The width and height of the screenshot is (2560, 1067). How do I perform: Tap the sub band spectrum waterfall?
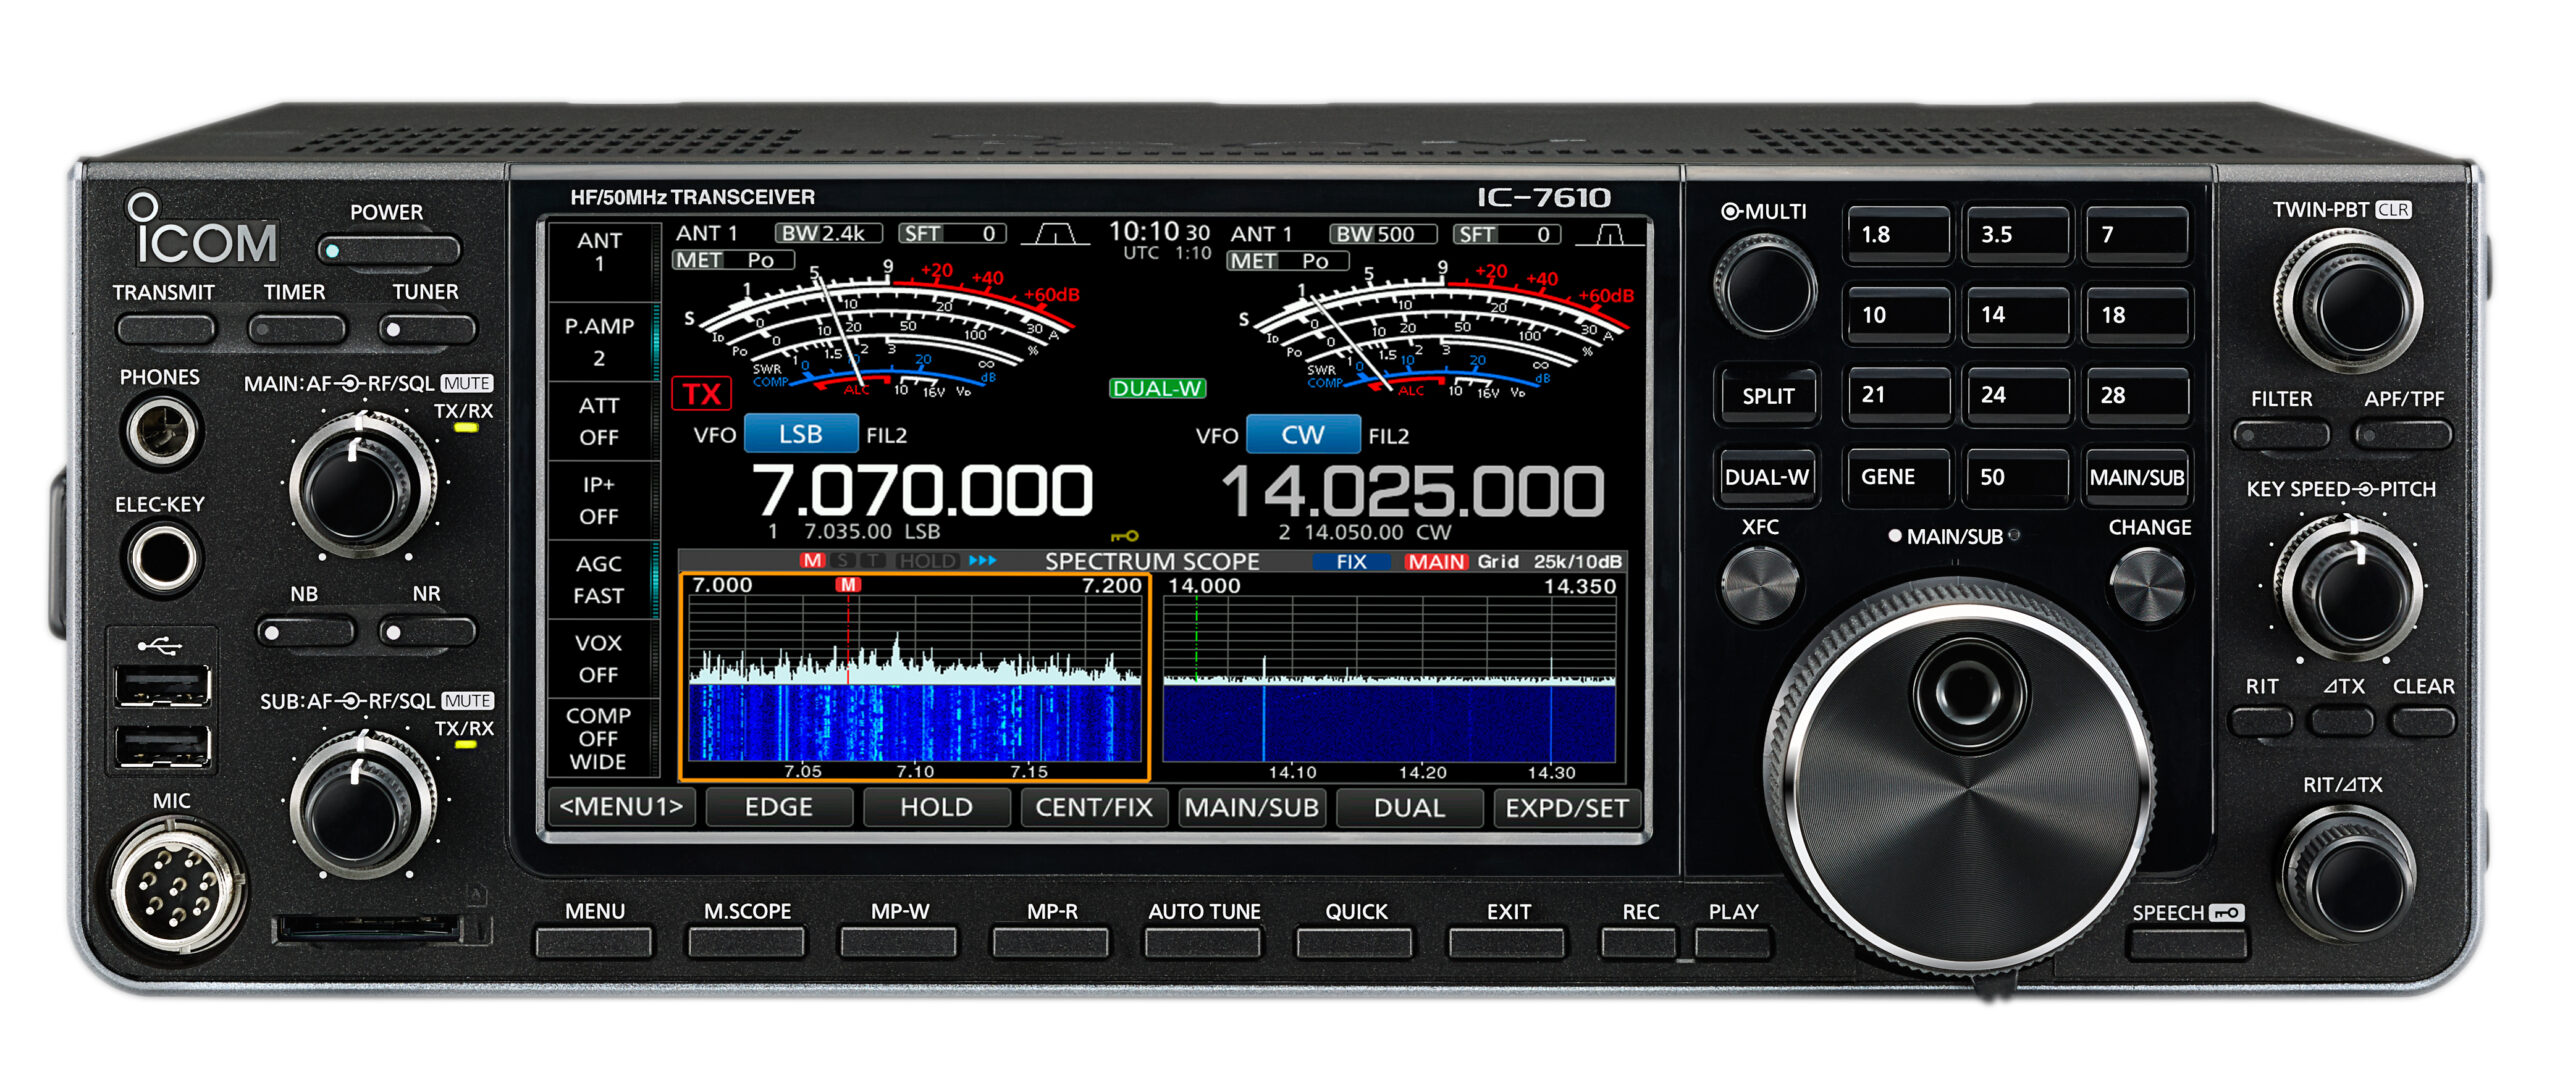point(1389,722)
